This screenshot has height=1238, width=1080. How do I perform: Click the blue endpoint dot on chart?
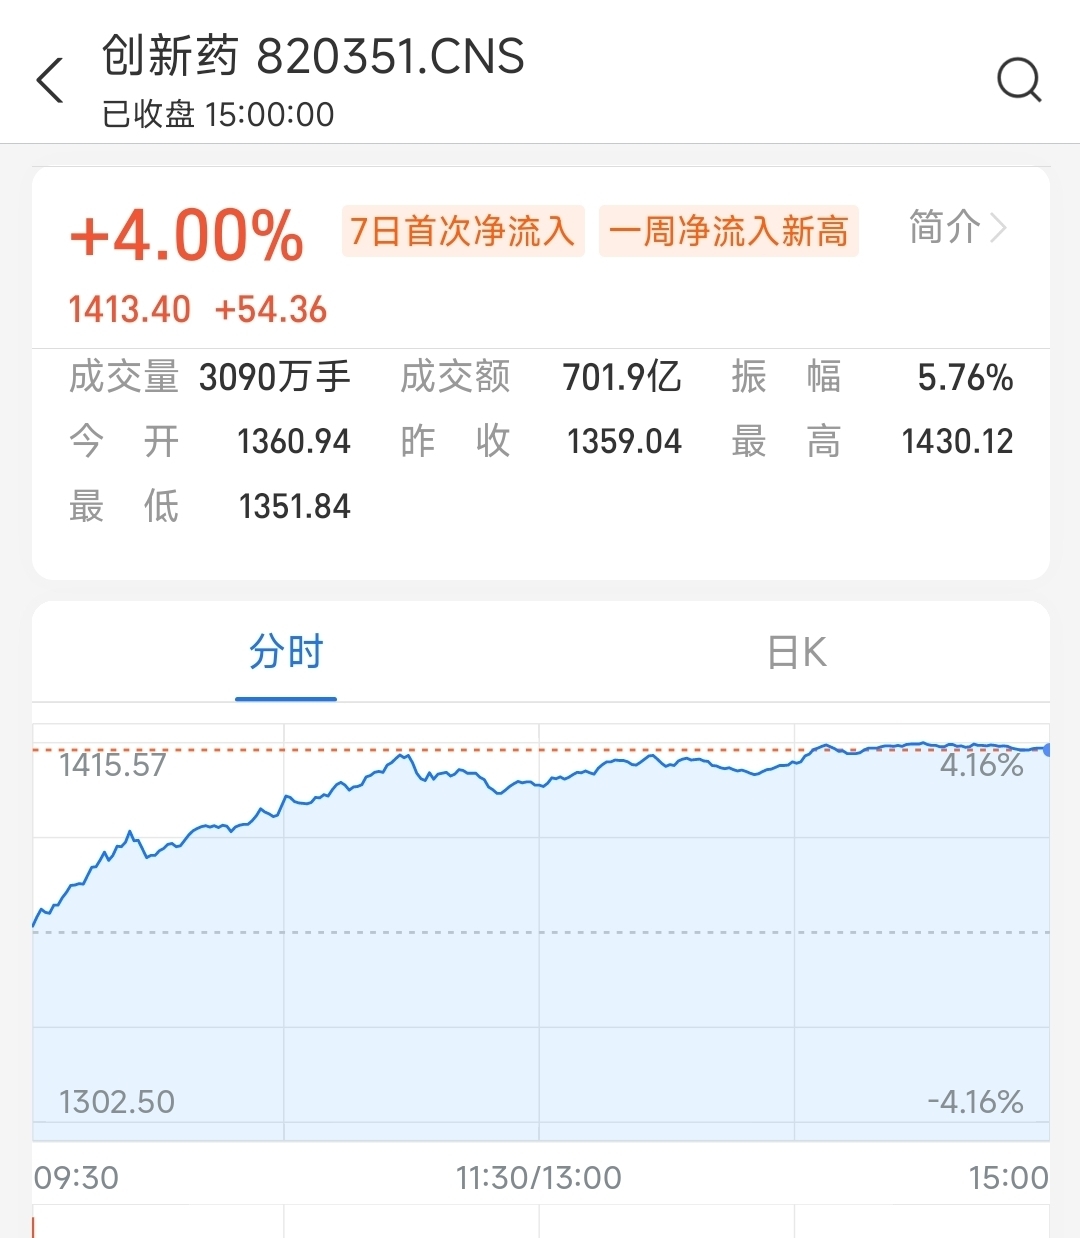1047,750
